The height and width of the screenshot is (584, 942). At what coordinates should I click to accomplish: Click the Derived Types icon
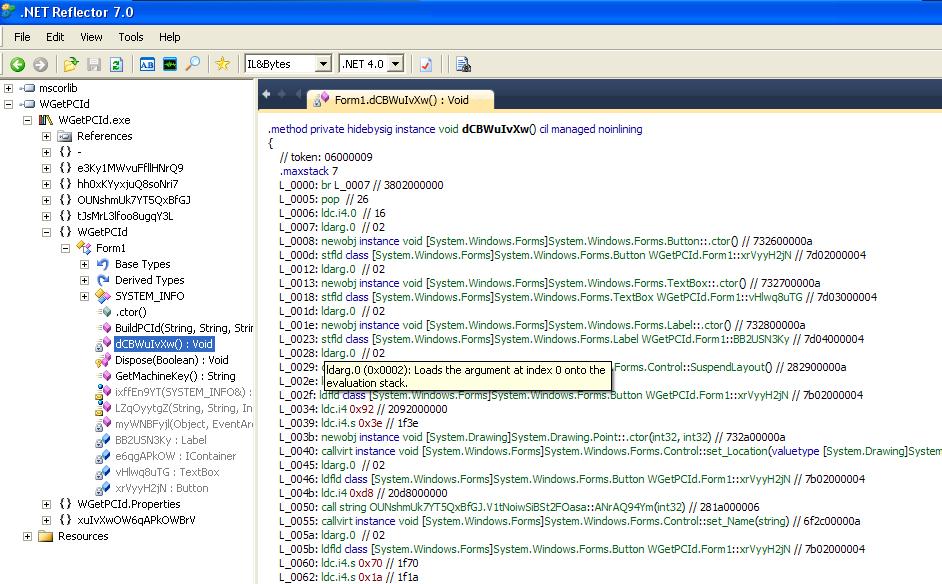click(x=103, y=280)
